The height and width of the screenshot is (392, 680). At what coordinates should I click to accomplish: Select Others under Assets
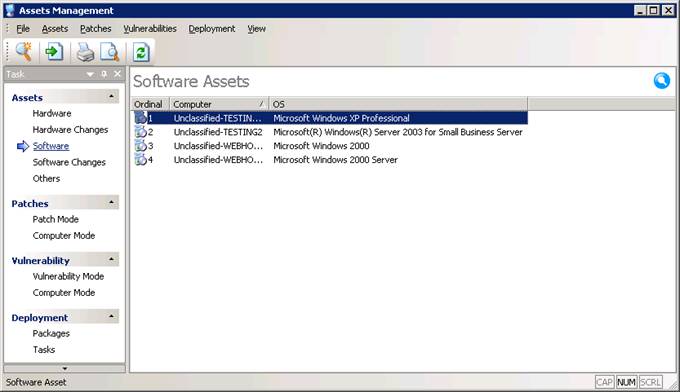click(x=46, y=179)
